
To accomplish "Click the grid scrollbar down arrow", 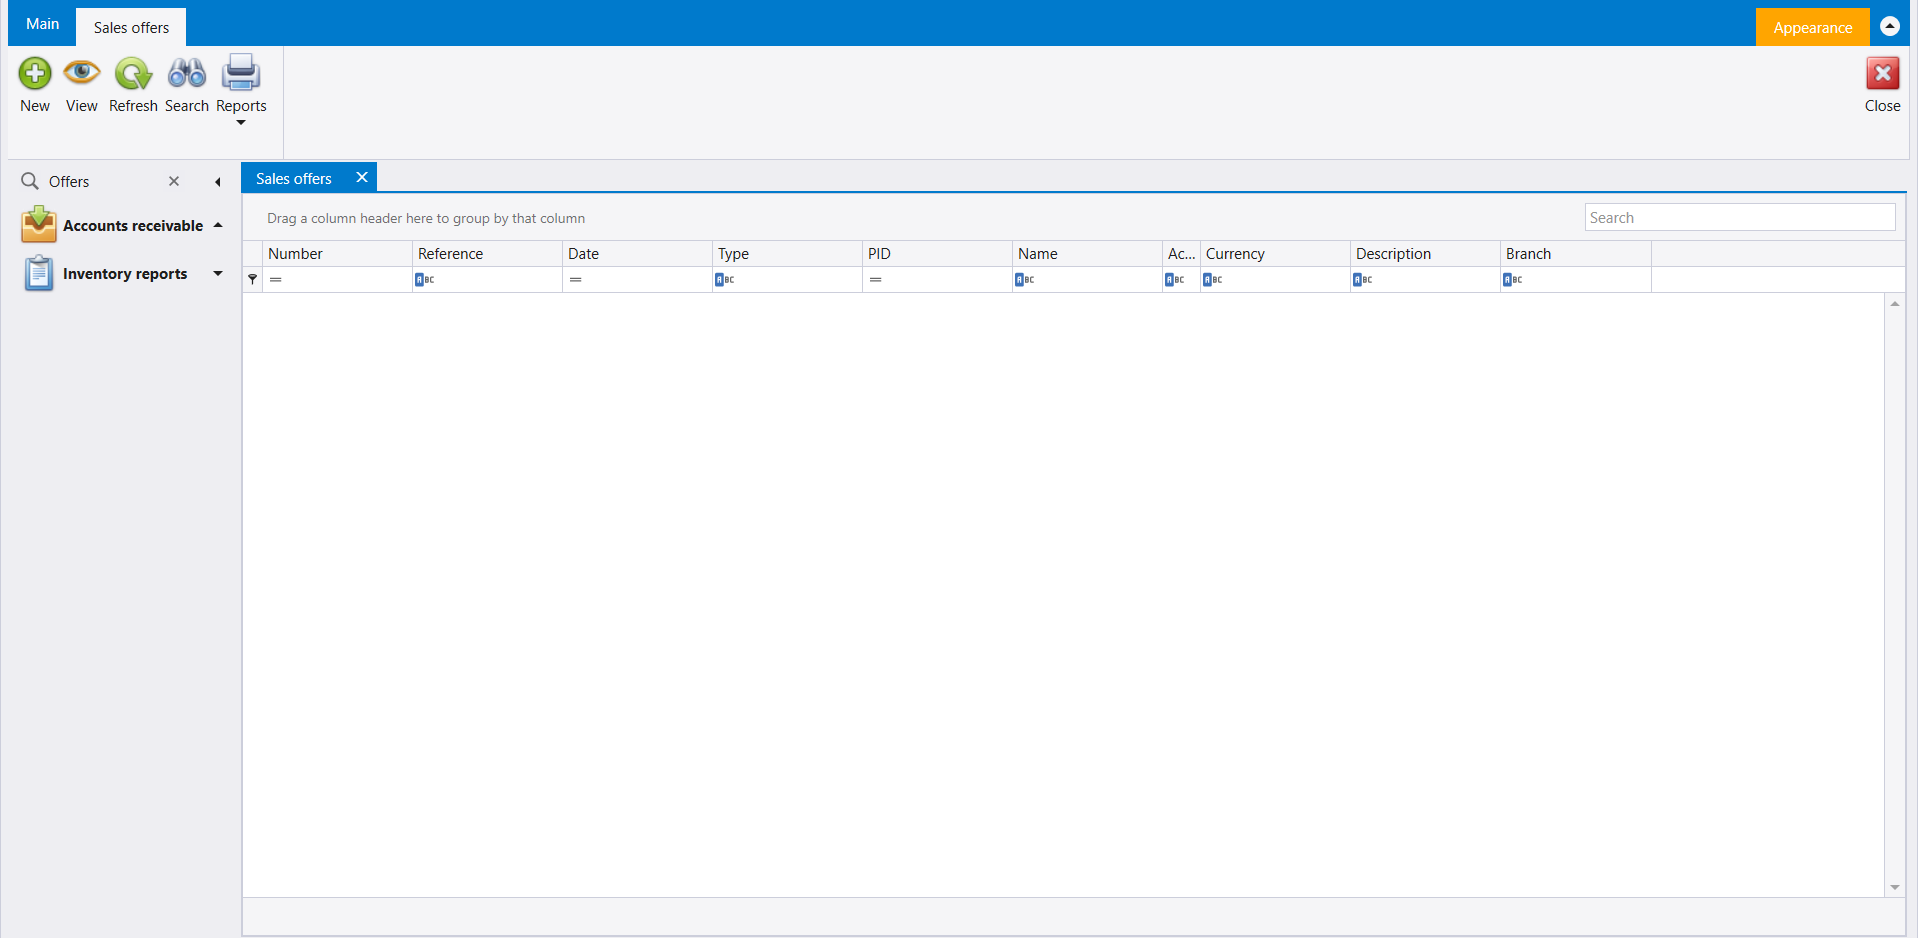I will pyautogui.click(x=1894, y=888).
